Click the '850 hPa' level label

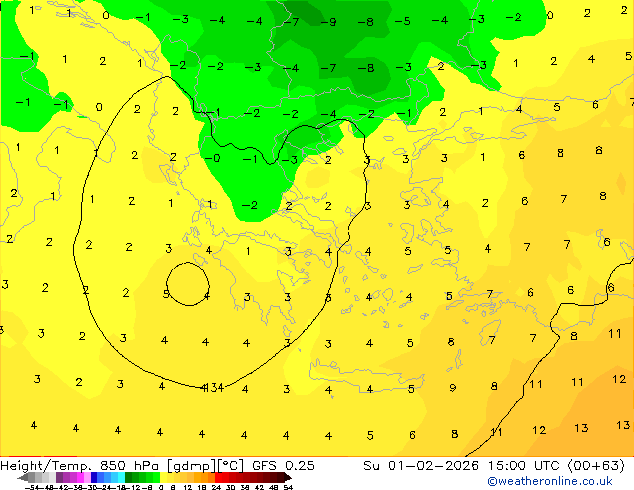130,465
